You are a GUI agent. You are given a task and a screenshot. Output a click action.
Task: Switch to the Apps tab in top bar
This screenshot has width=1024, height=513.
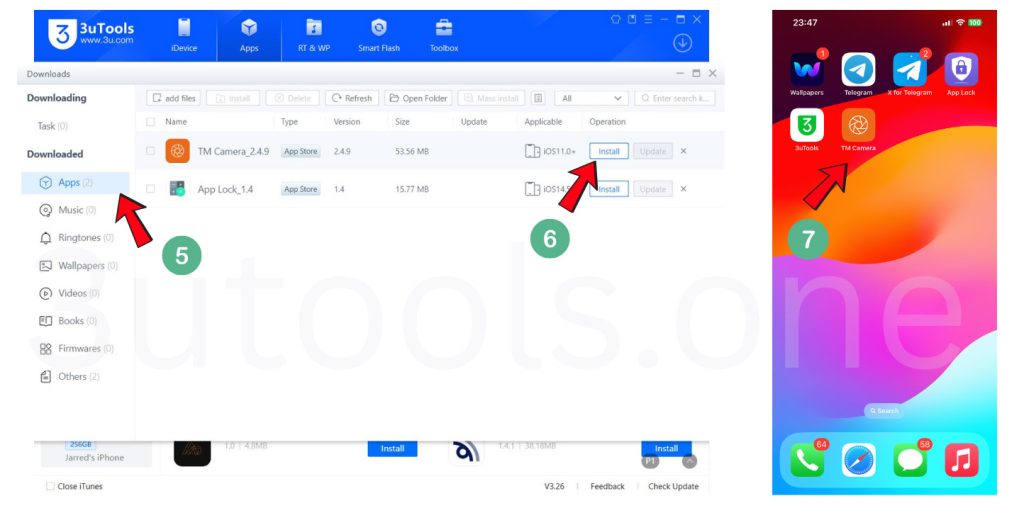point(249,36)
